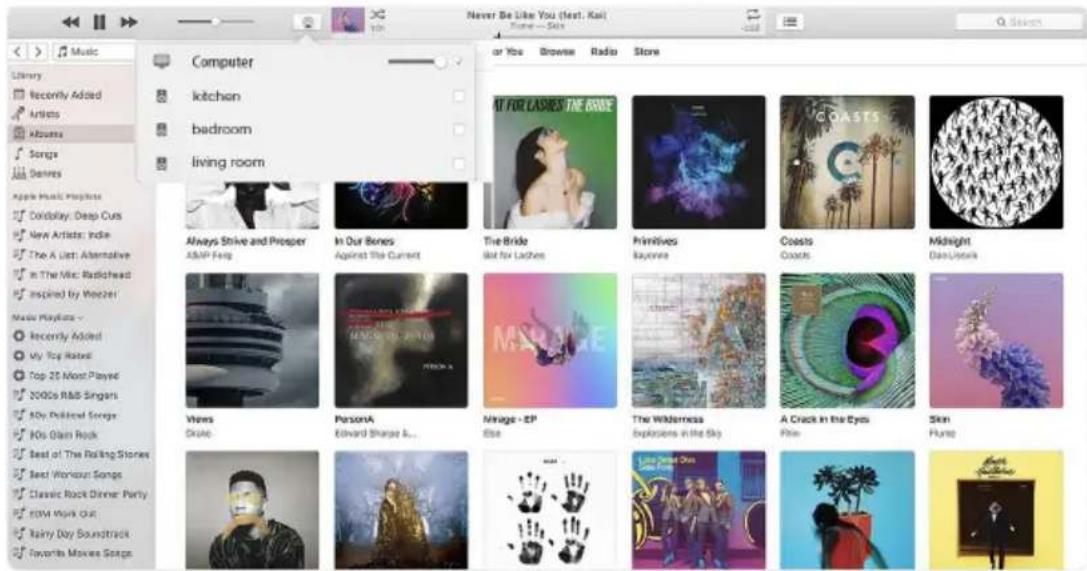Image resolution: width=1087 pixels, height=571 pixels.
Task: Open Rainy Day Soundtrack playlist
Action: [79, 534]
